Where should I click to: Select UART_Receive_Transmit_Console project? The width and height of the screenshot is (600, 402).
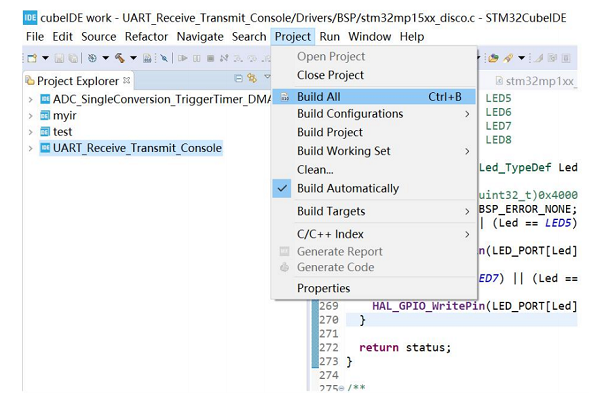(x=131, y=148)
